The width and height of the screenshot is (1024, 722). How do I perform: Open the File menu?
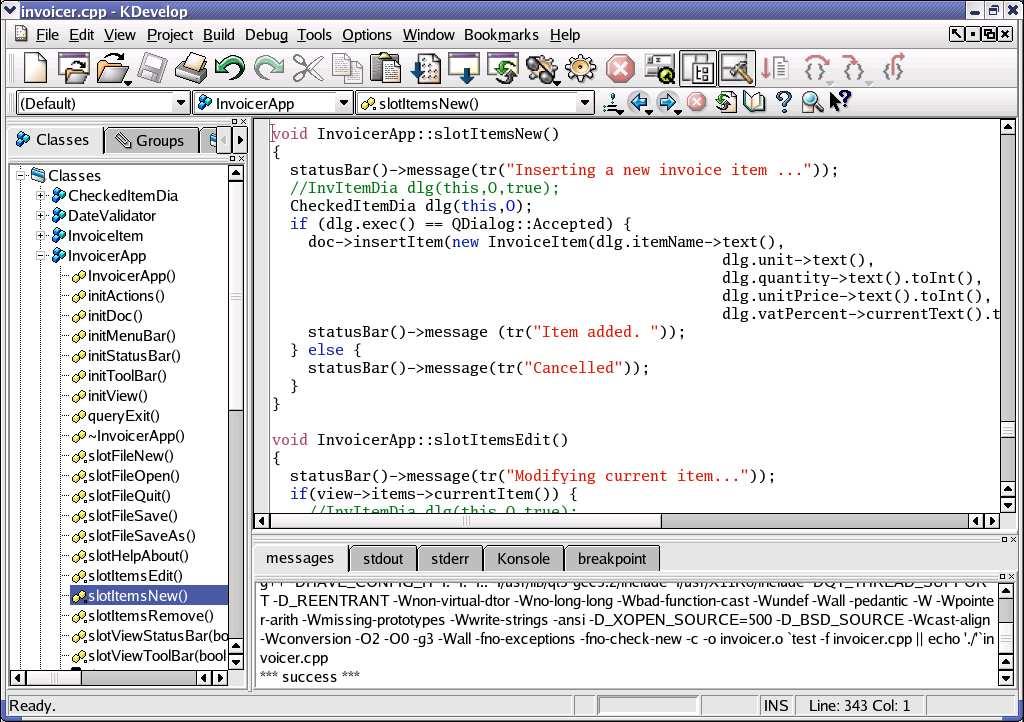46,35
